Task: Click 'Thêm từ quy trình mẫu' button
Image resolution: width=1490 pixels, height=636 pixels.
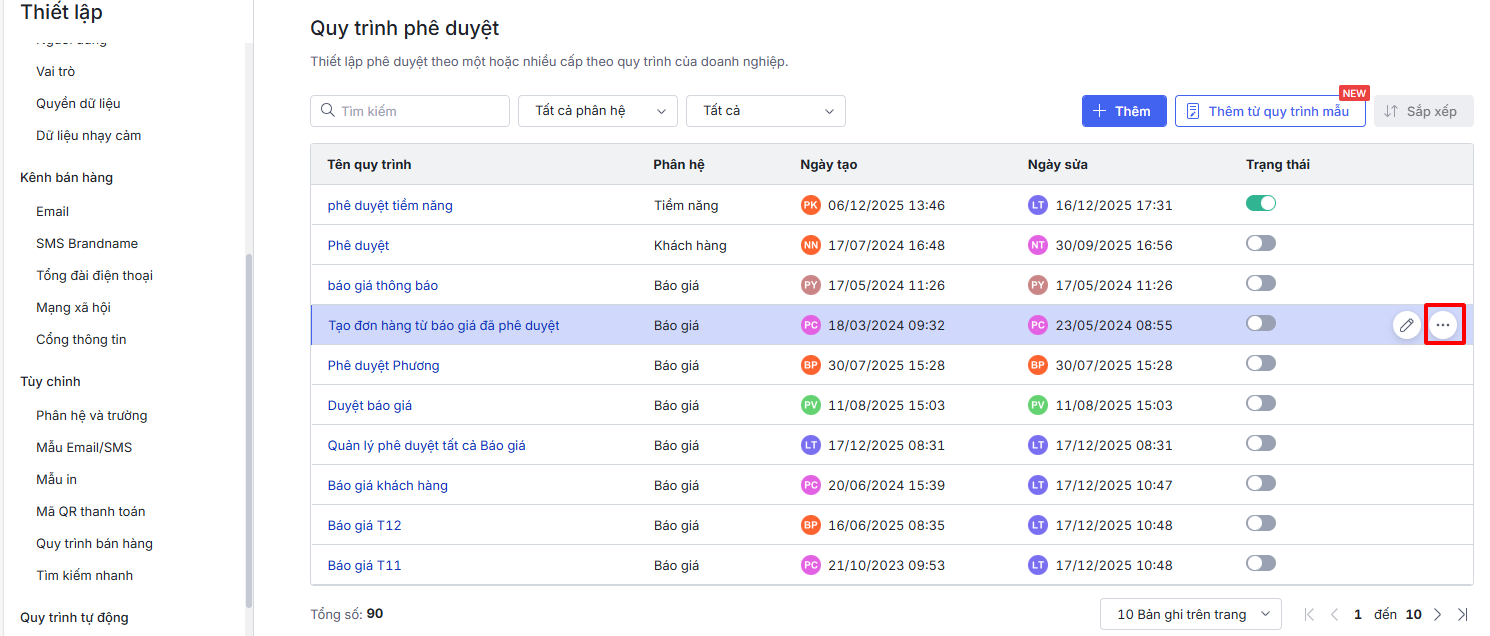Action: pos(1269,111)
